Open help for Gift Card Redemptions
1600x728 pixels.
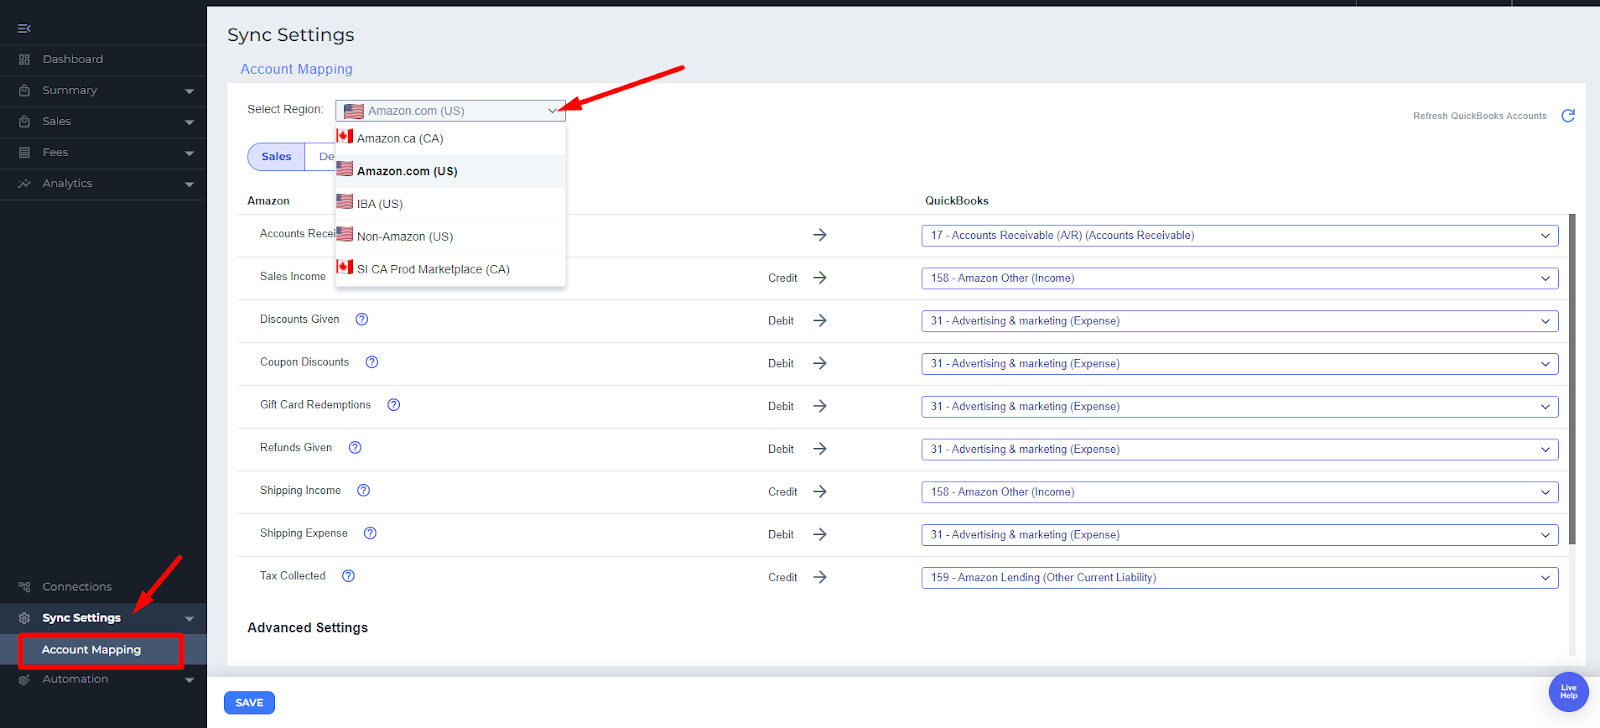click(x=394, y=405)
